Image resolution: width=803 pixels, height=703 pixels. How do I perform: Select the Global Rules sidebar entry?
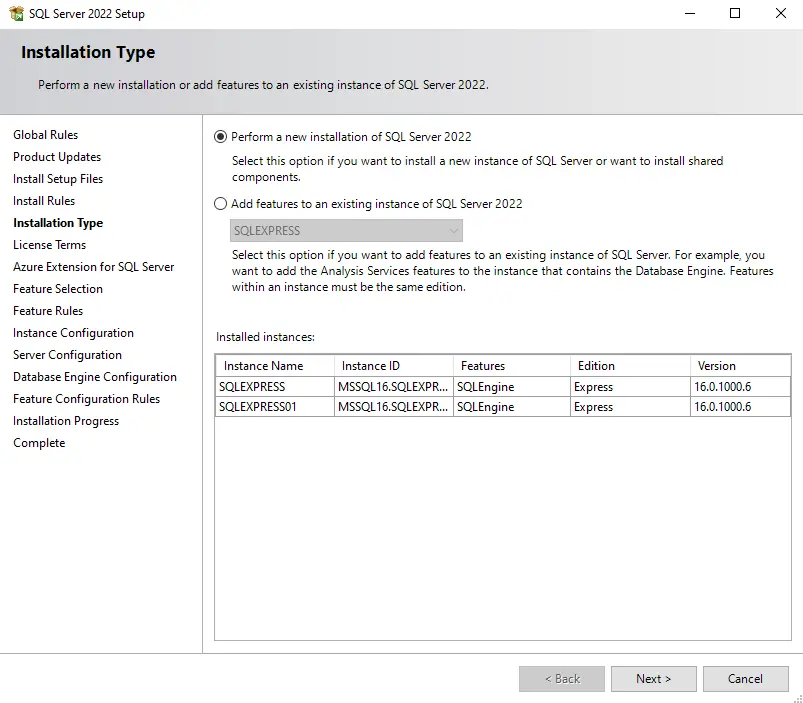point(45,134)
